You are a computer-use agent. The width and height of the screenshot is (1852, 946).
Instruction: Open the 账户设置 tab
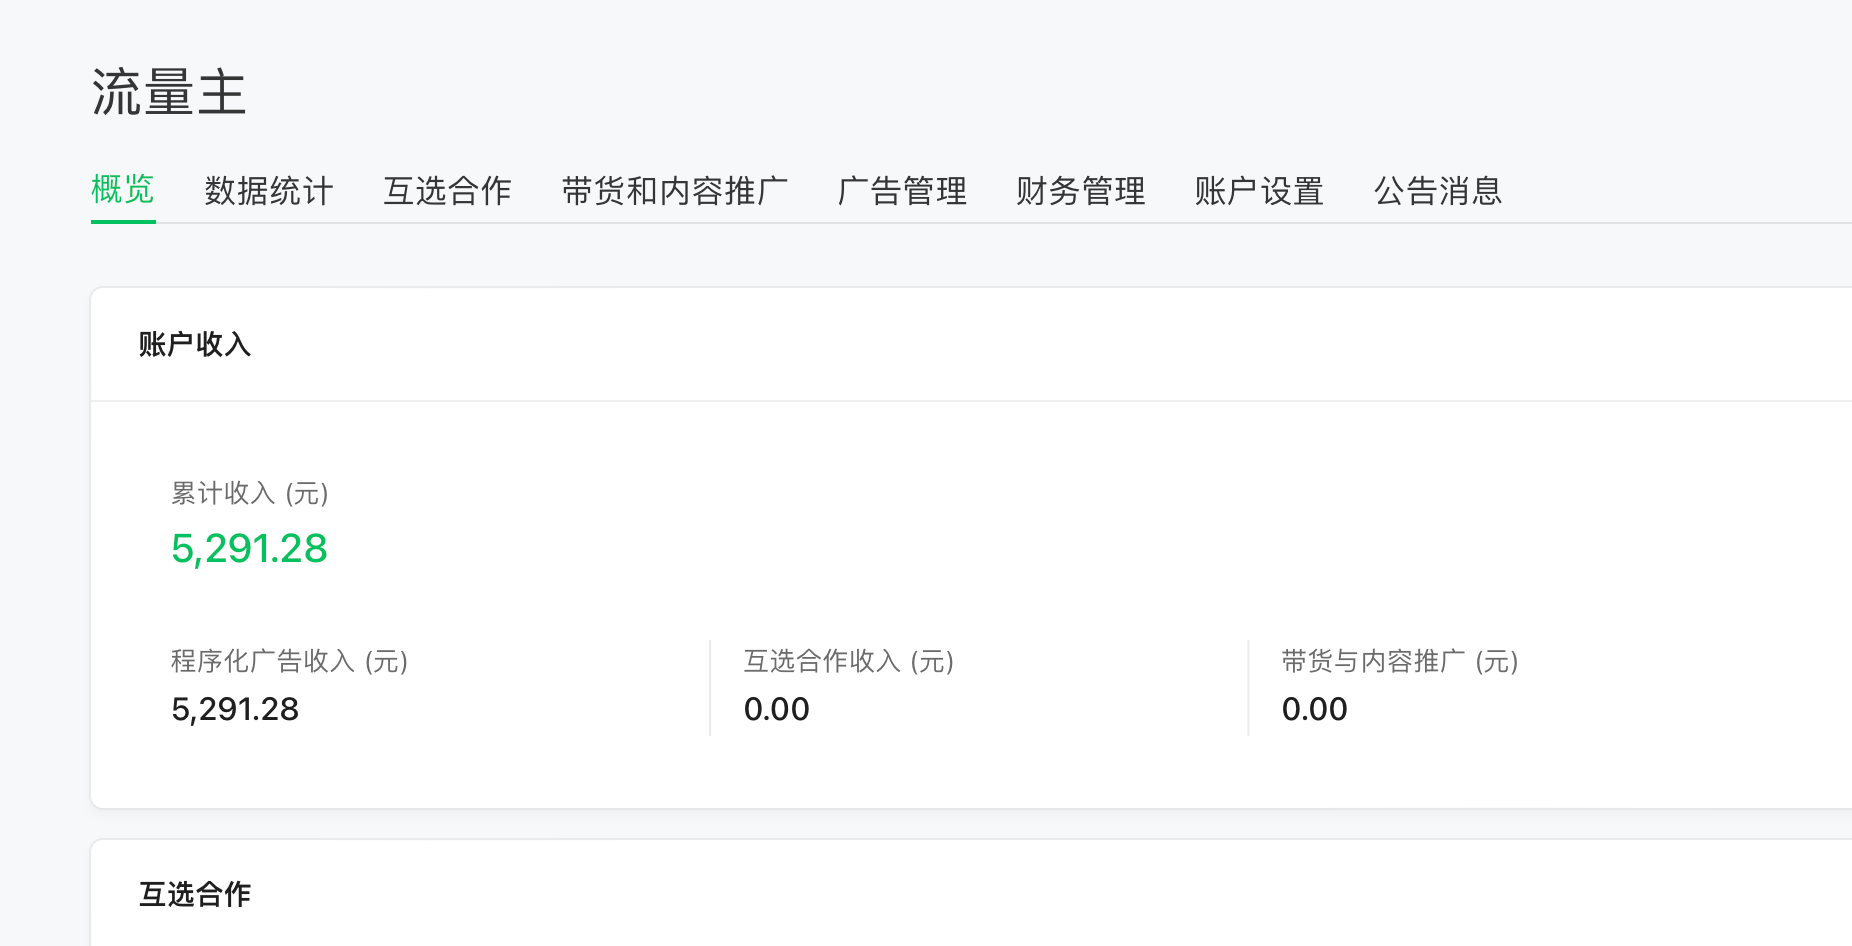click(x=1259, y=191)
